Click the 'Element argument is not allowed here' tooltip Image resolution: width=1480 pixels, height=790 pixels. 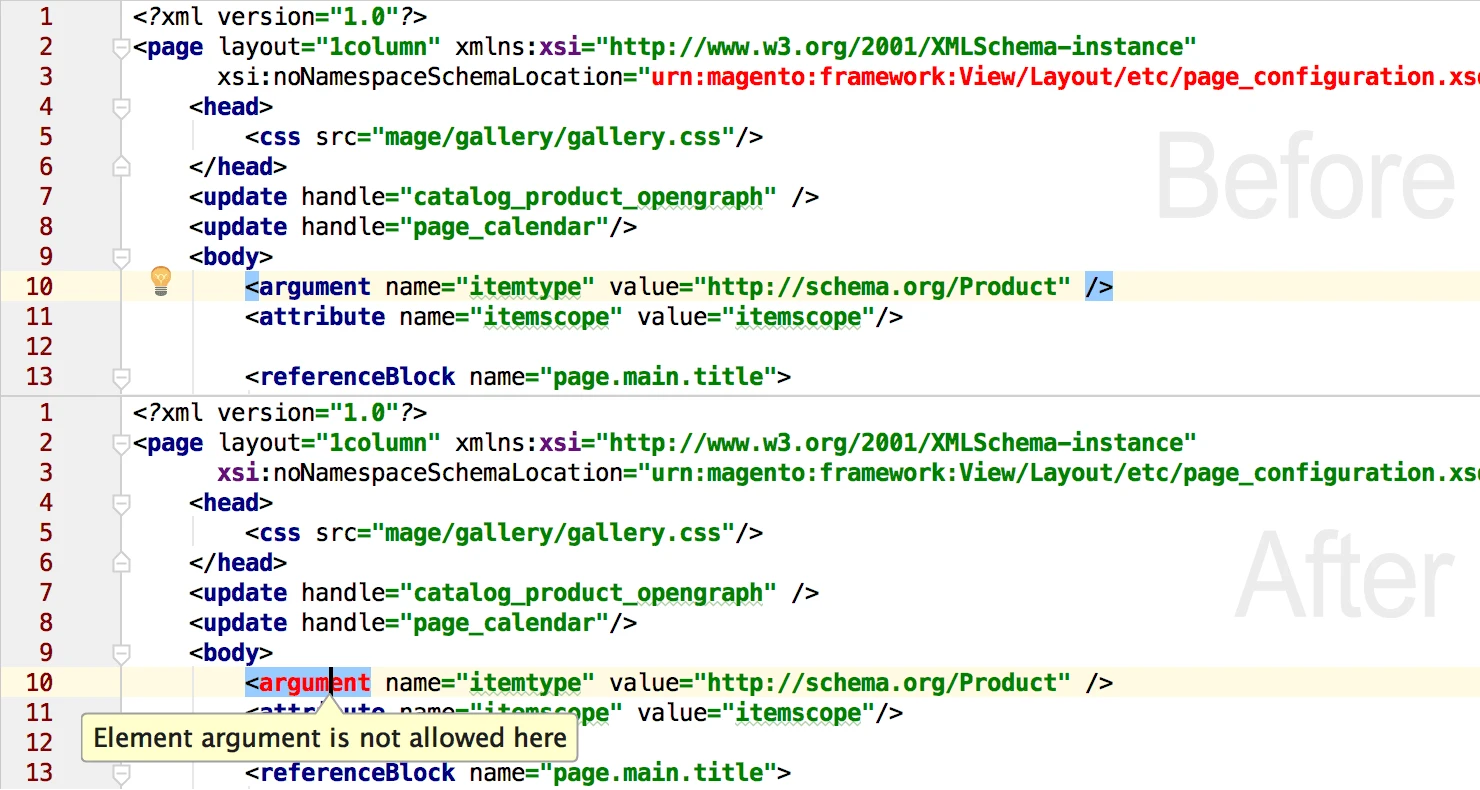coord(330,739)
